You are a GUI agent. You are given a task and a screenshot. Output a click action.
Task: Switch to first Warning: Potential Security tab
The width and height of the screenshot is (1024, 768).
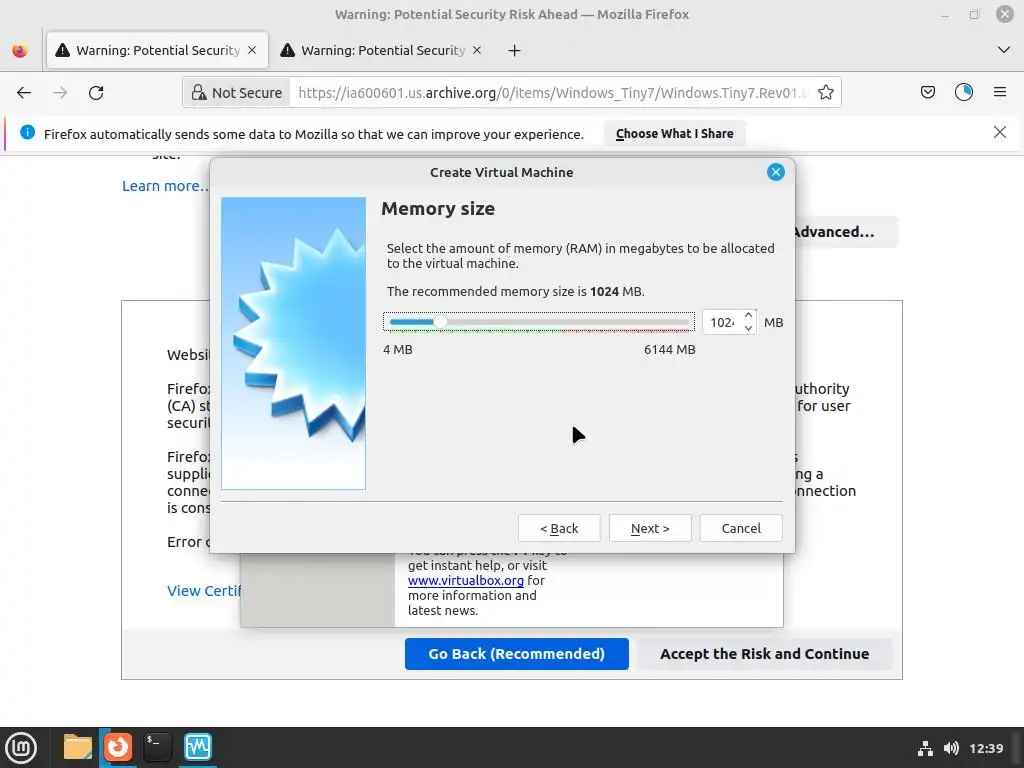[157, 50]
